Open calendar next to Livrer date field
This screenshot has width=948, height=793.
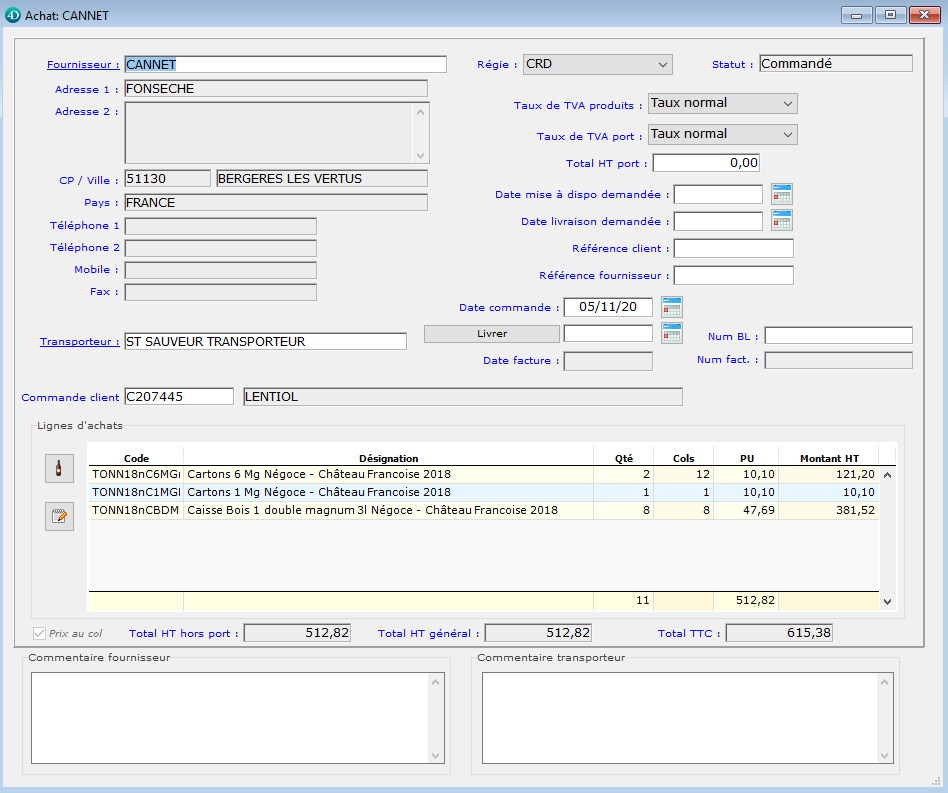click(672, 333)
